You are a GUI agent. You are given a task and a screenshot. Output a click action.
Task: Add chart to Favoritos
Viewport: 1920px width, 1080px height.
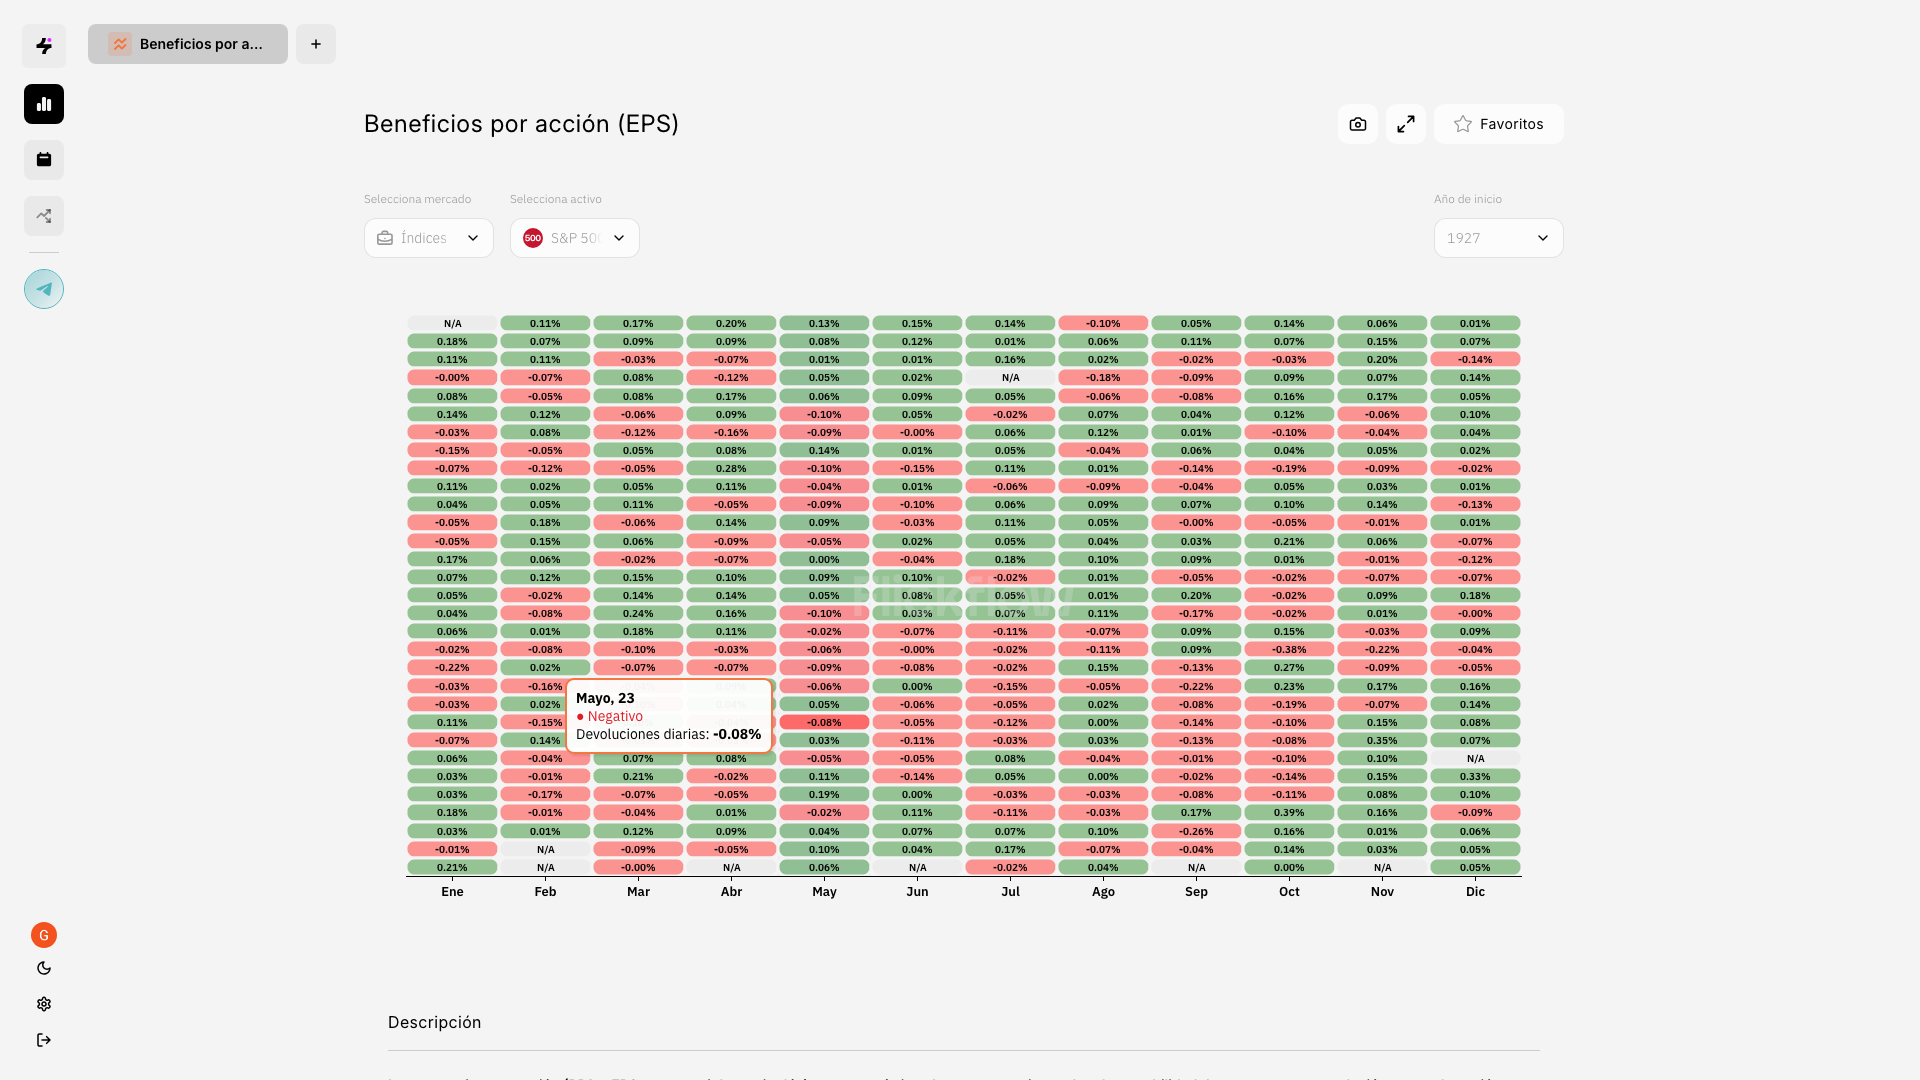1499,124
